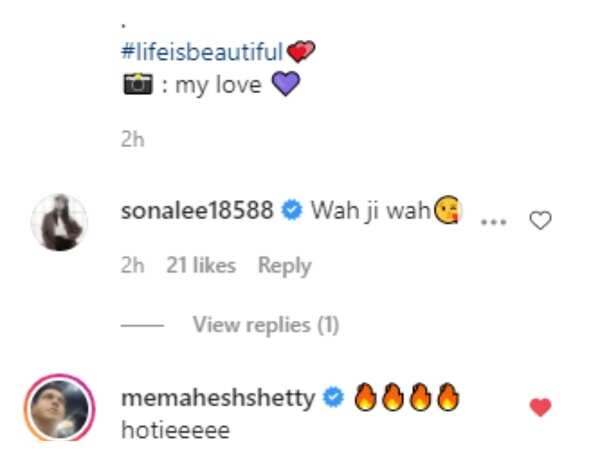Open sonalee18588's profile picture

click(x=59, y=221)
